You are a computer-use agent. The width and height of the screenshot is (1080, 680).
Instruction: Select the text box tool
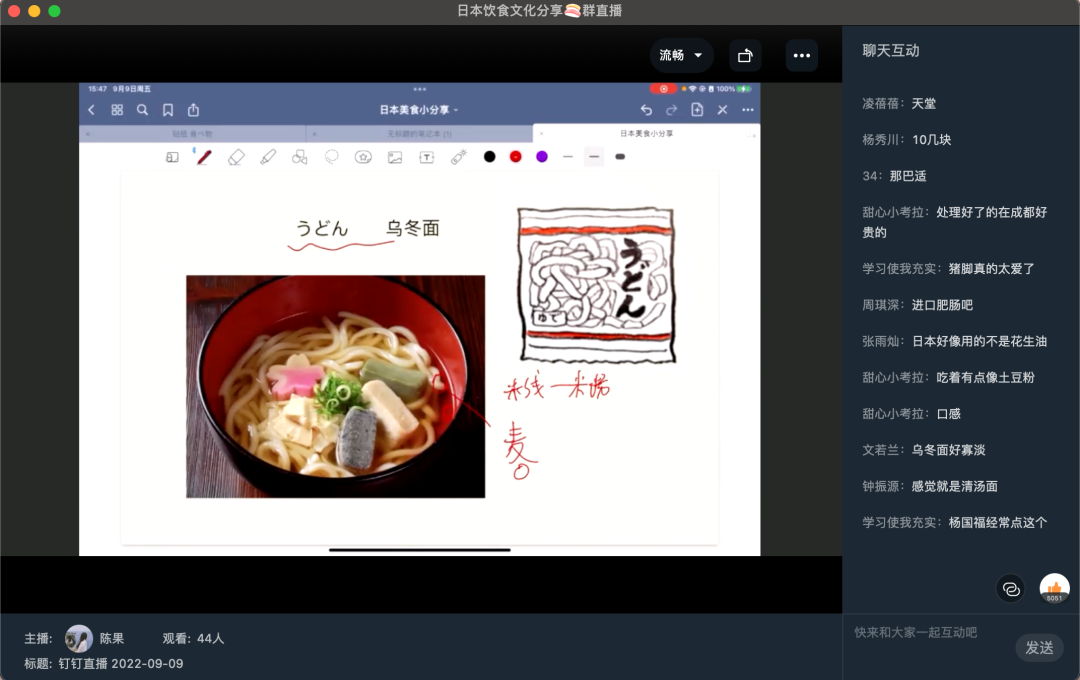click(x=426, y=157)
